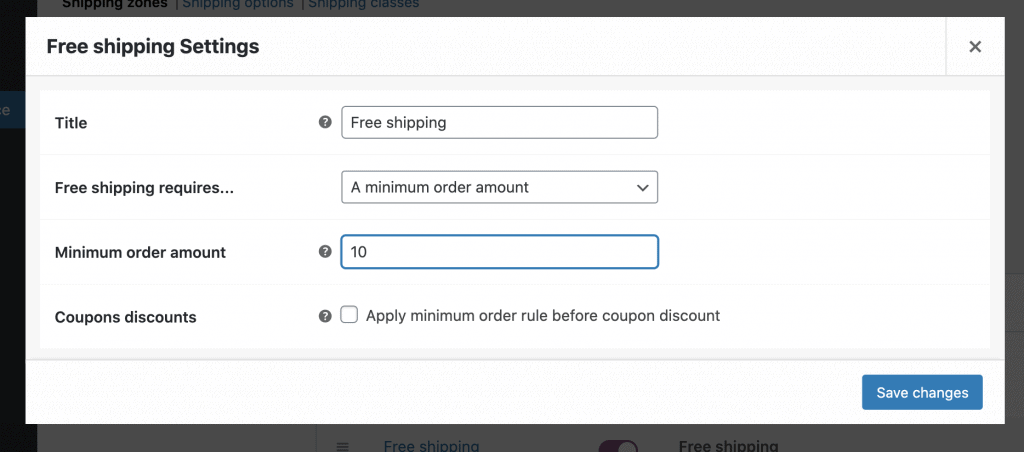
Task: Click the Minimum order amount label text
Action: coord(140,252)
